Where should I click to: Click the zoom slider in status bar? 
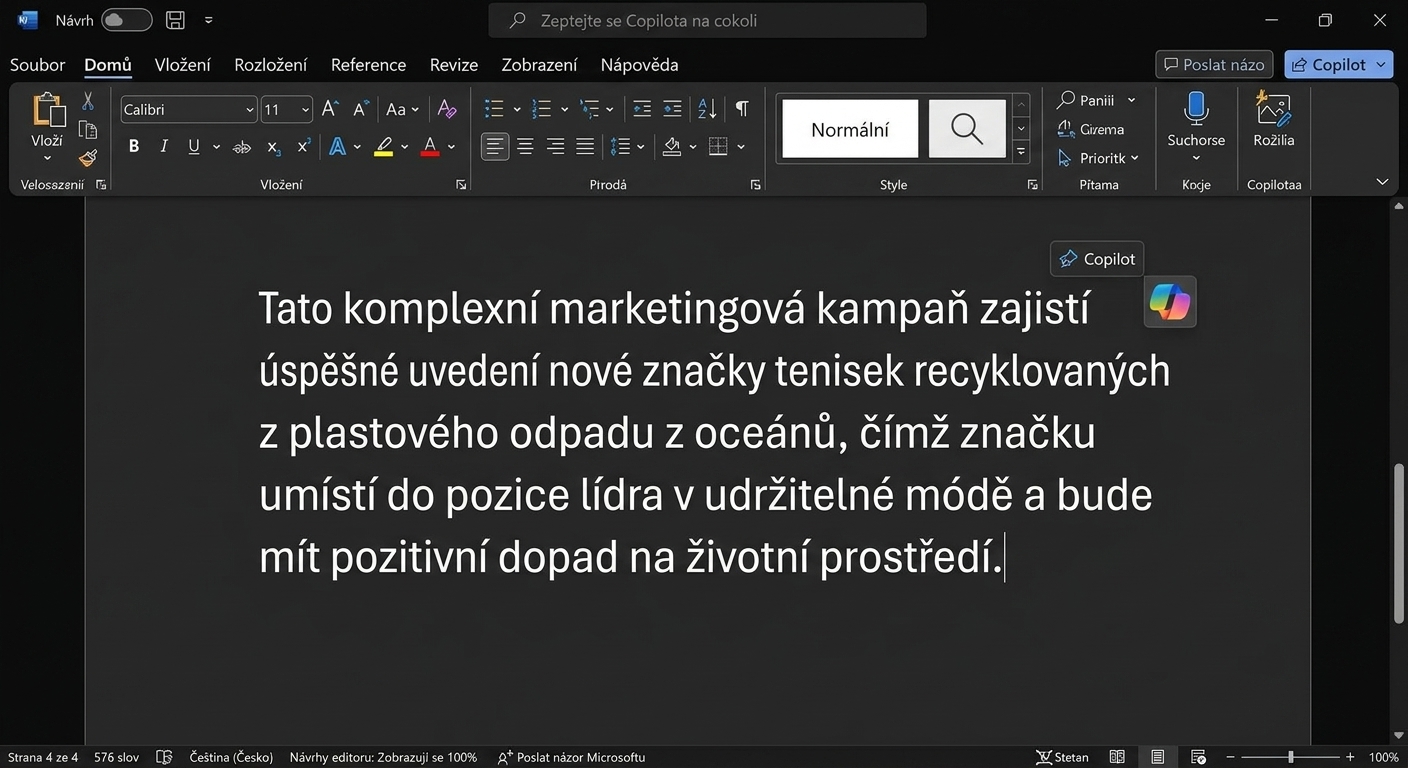click(x=1290, y=757)
